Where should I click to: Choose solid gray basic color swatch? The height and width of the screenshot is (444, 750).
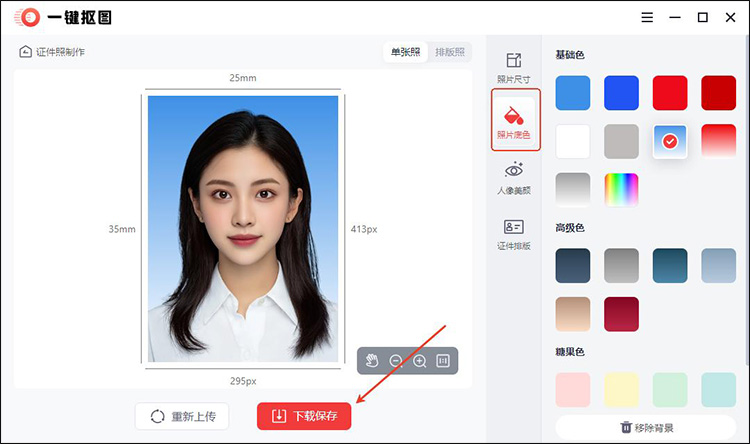621,142
